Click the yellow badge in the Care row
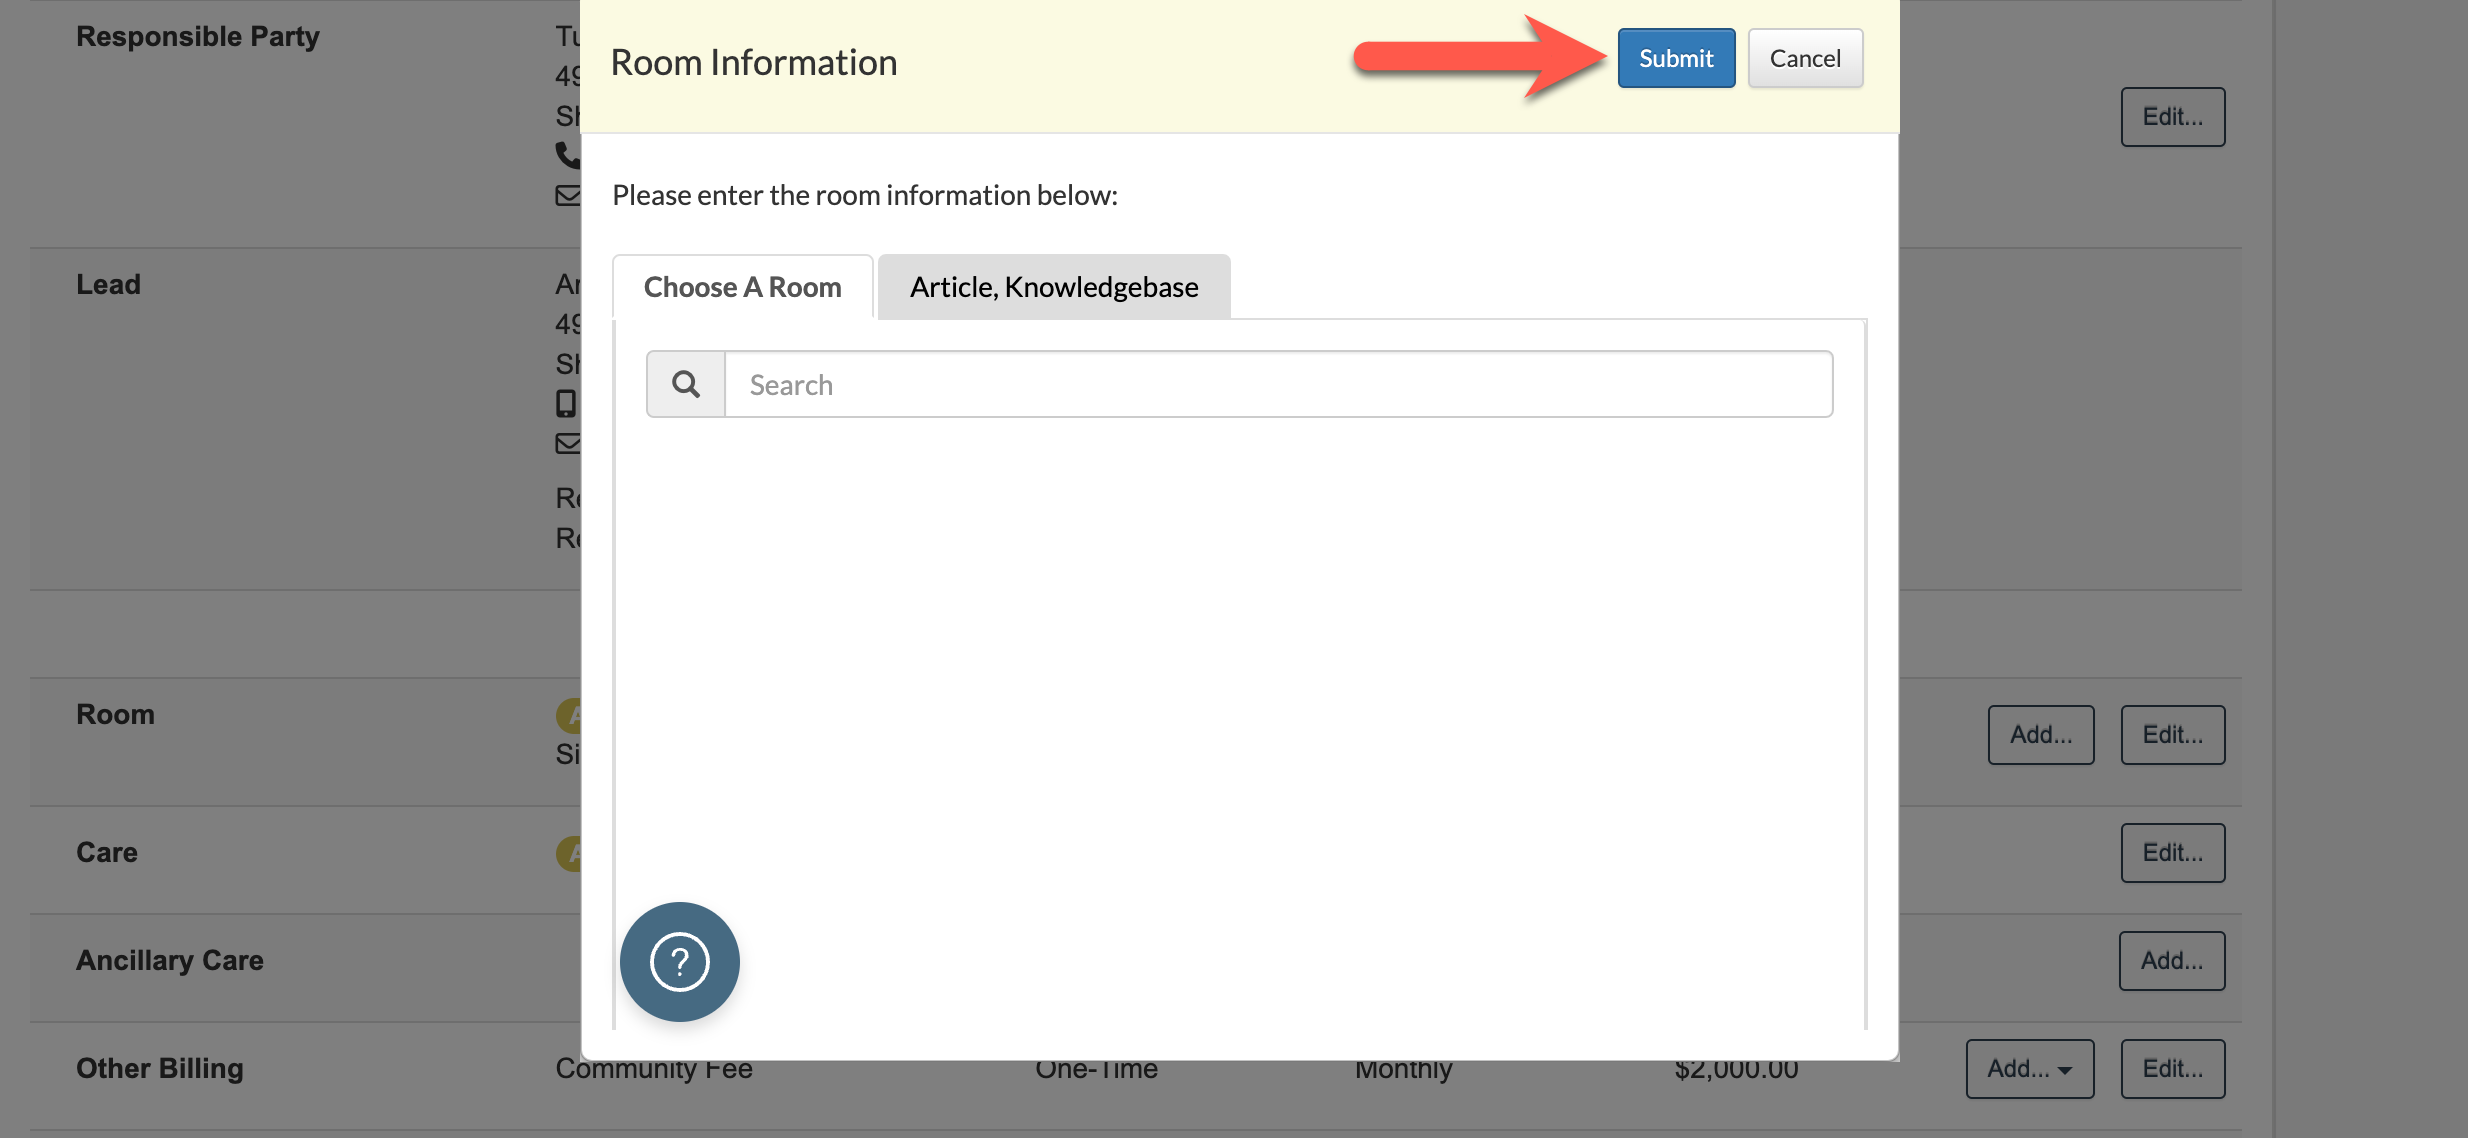The width and height of the screenshot is (2468, 1138). pyautogui.click(x=569, y=853)
